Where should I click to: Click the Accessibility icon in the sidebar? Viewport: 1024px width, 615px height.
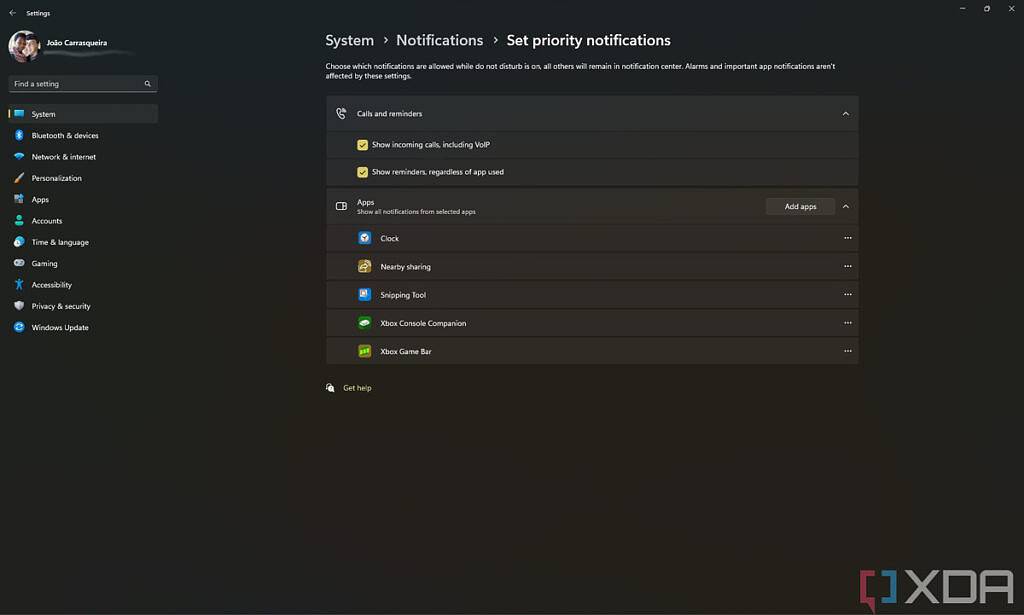coord(18,284)
